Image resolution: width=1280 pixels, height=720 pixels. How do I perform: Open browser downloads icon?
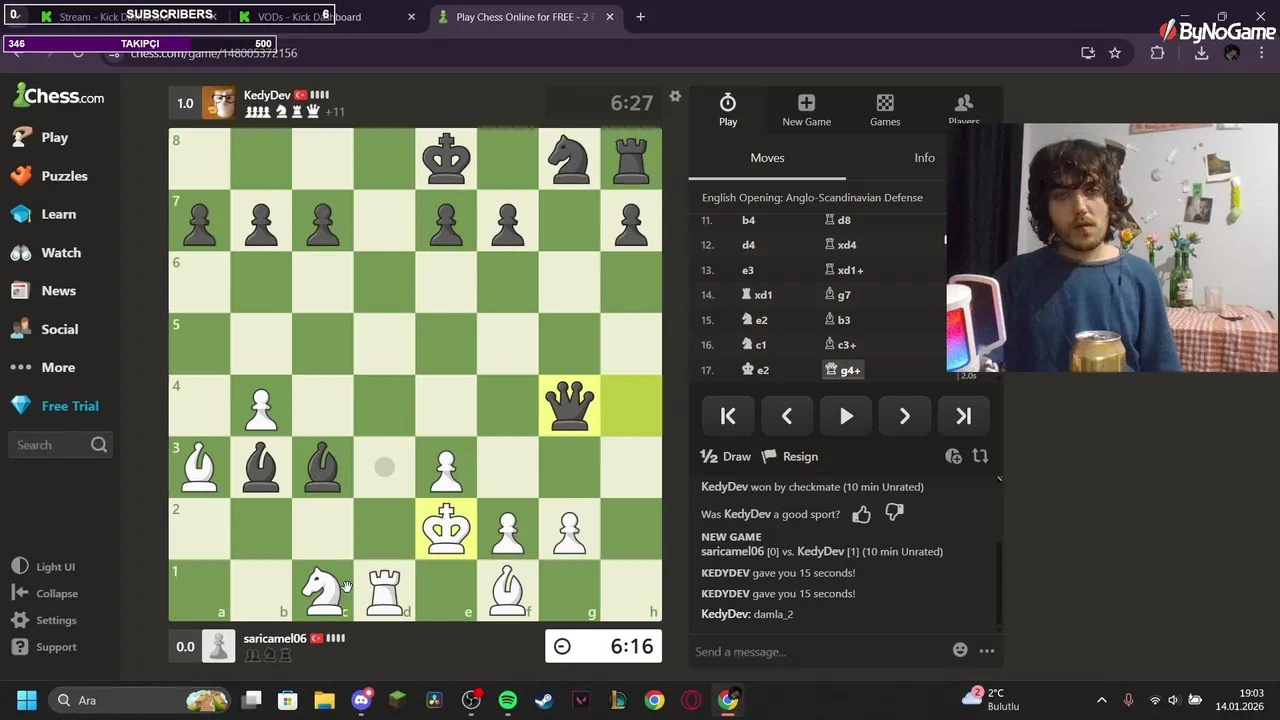(1201, 53)
